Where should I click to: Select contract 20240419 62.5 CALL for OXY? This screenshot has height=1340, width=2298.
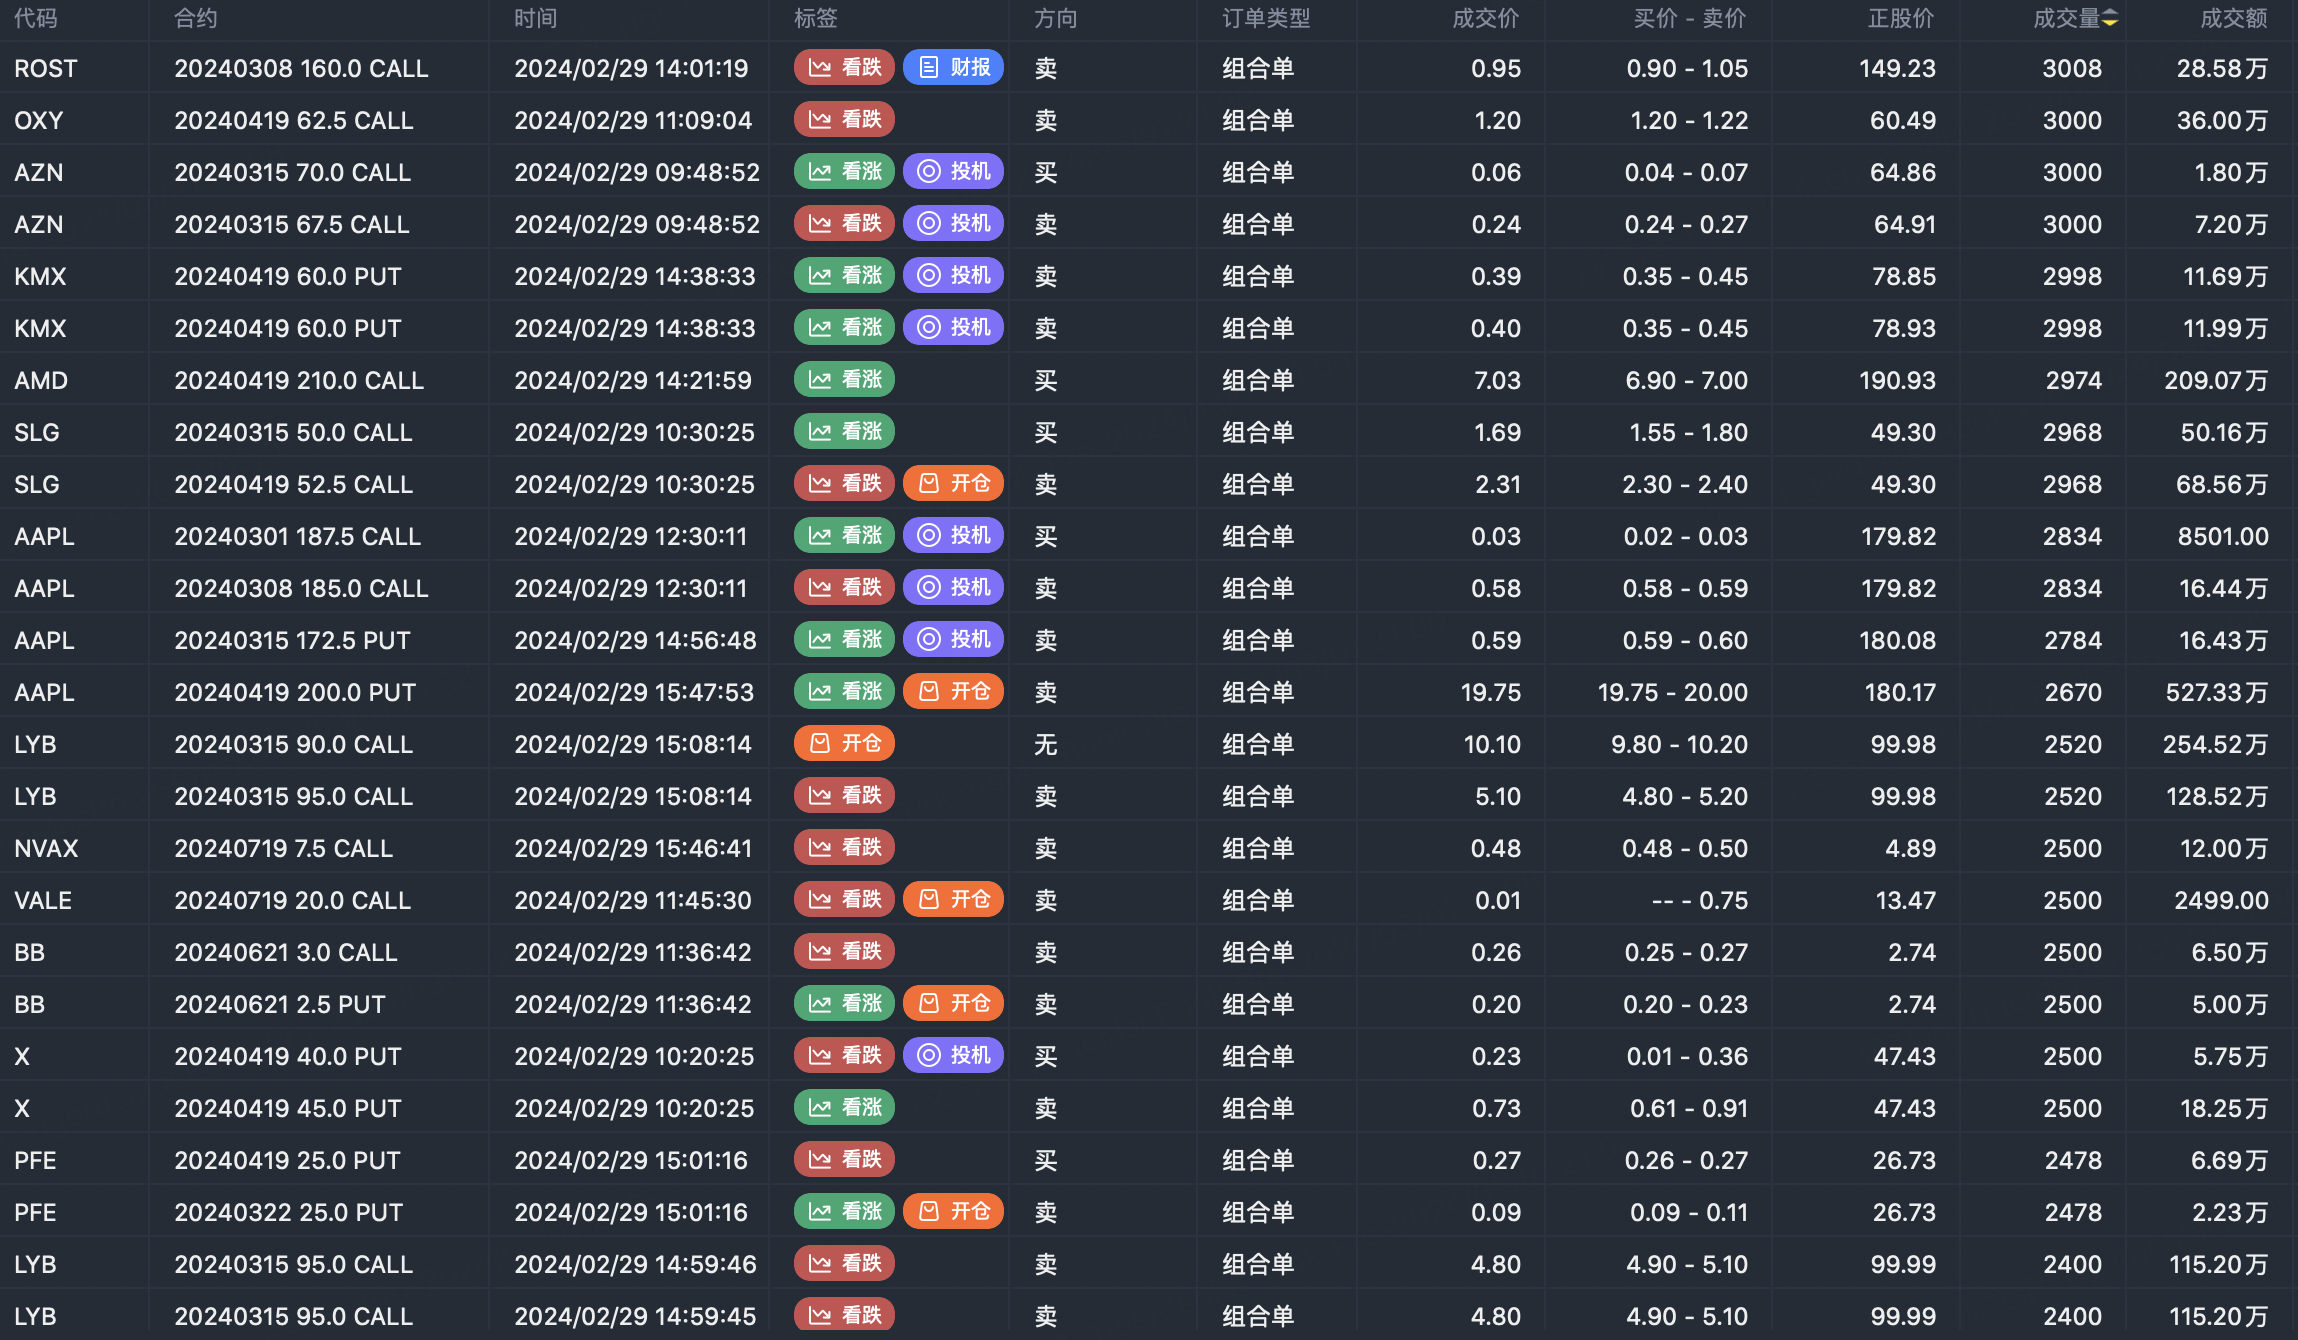pyautogui.click(x=293, y=120)
